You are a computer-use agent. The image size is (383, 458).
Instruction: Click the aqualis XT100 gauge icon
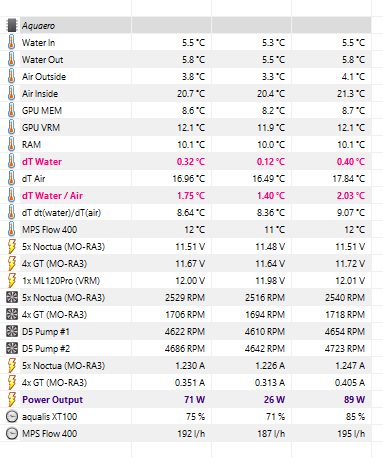12,416
